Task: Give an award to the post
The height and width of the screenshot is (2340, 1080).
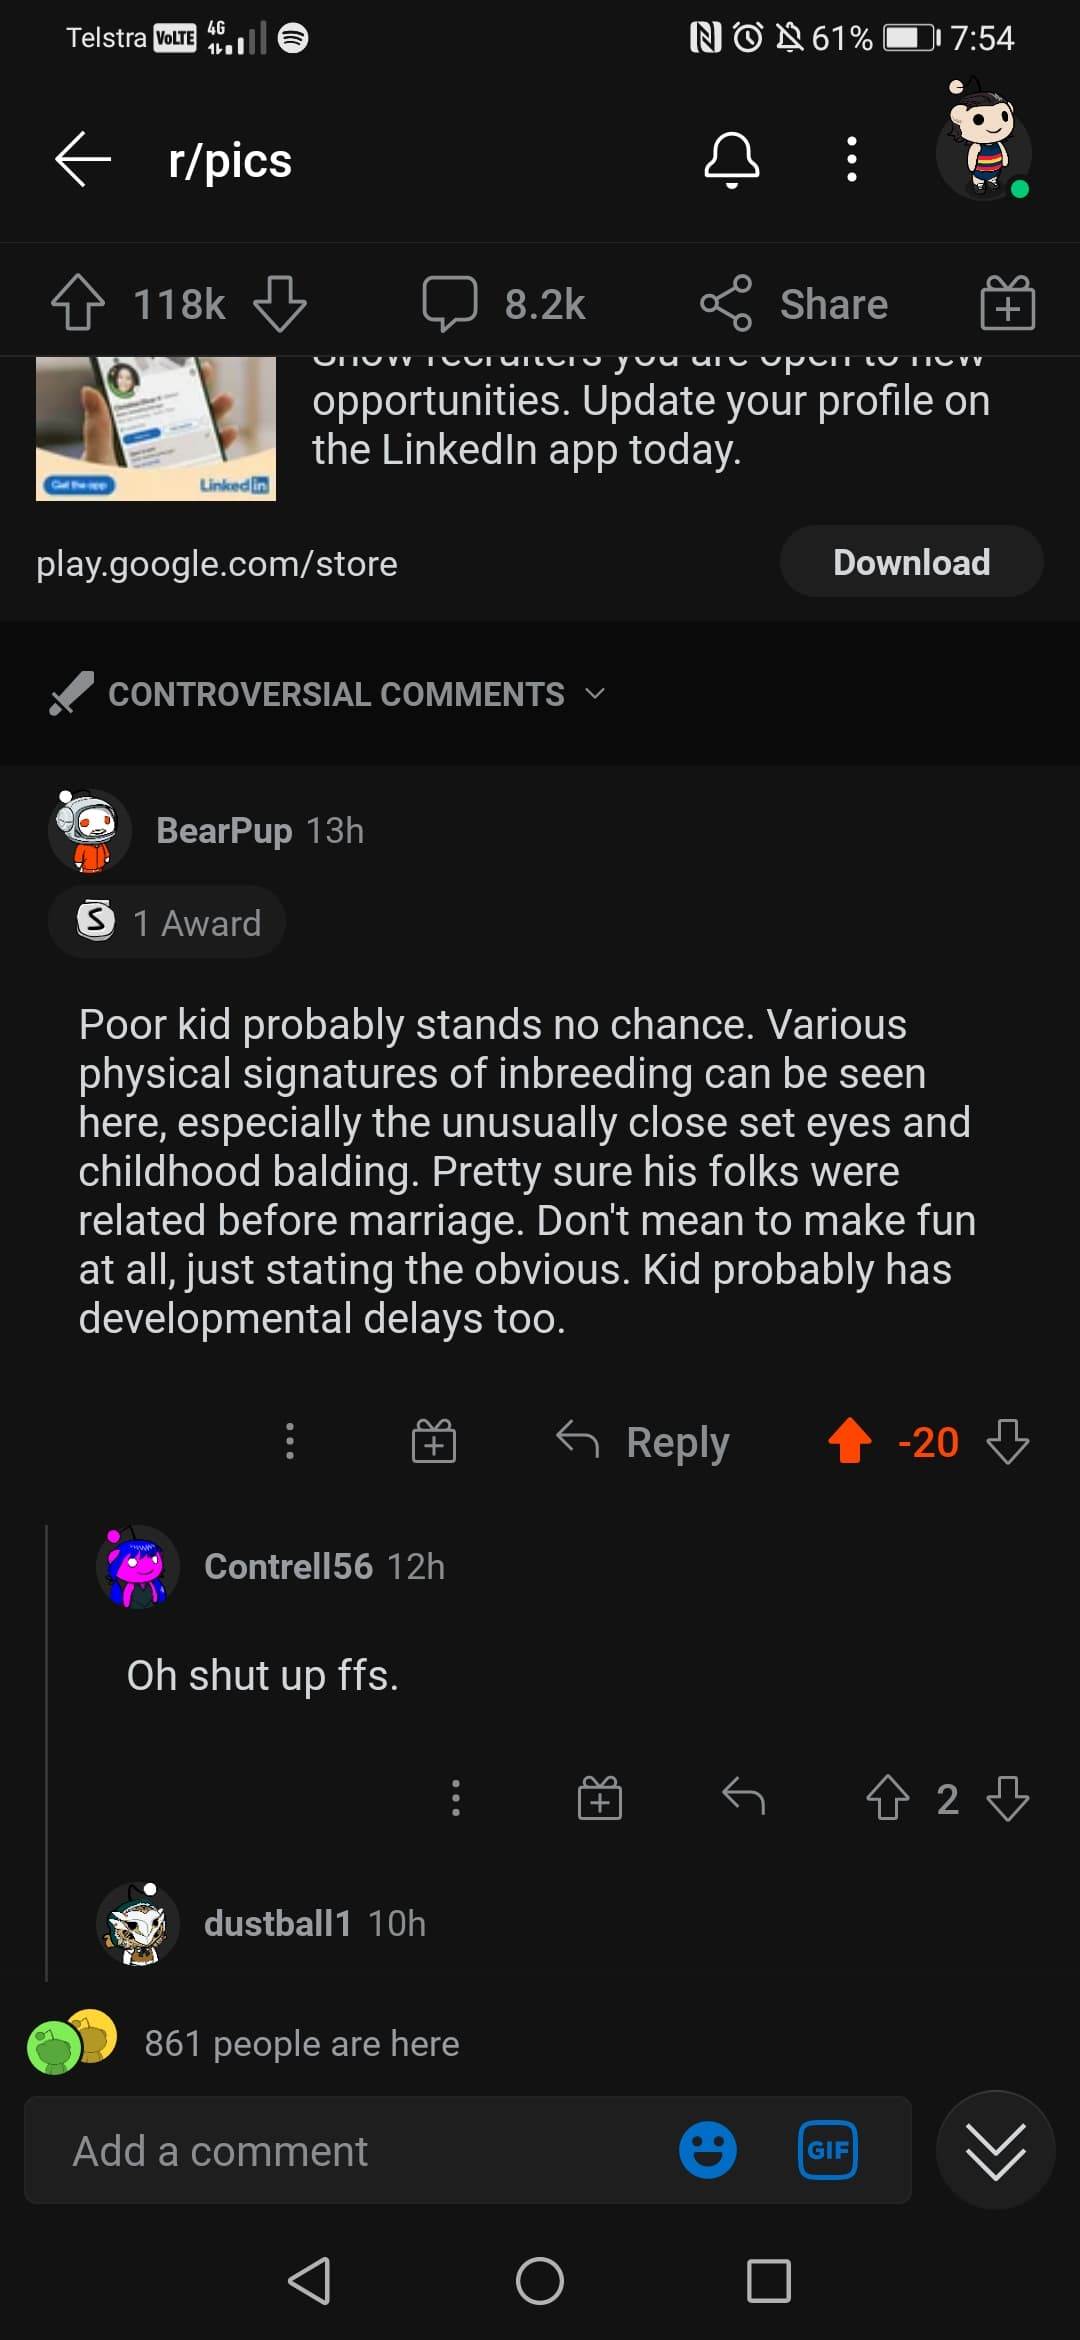Action: pyautogui.click(x=1007, y=303)
